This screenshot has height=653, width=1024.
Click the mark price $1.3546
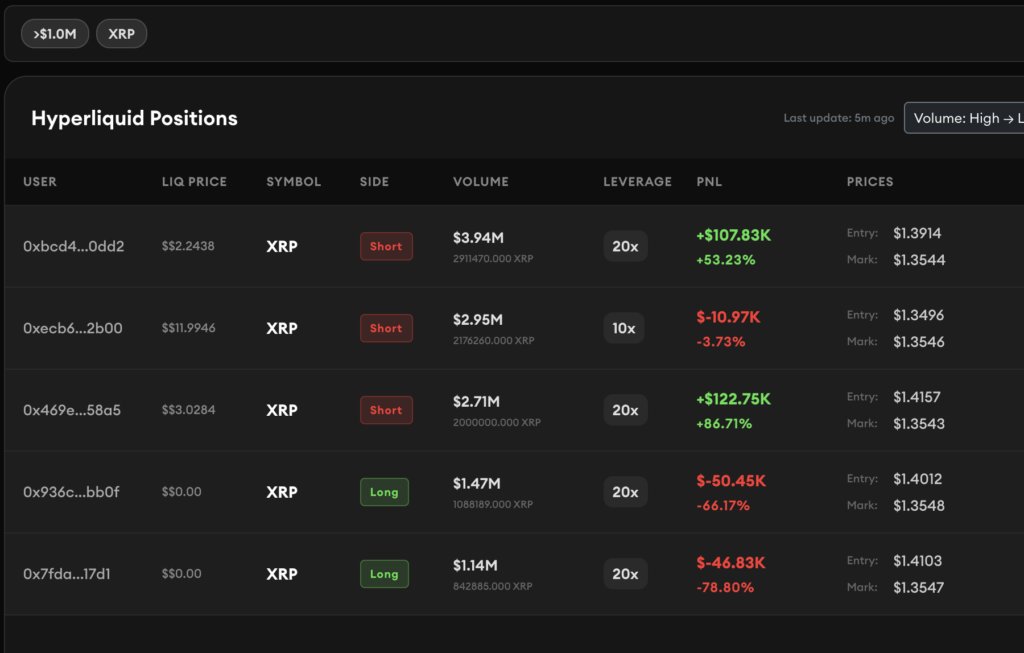(919, 342)
